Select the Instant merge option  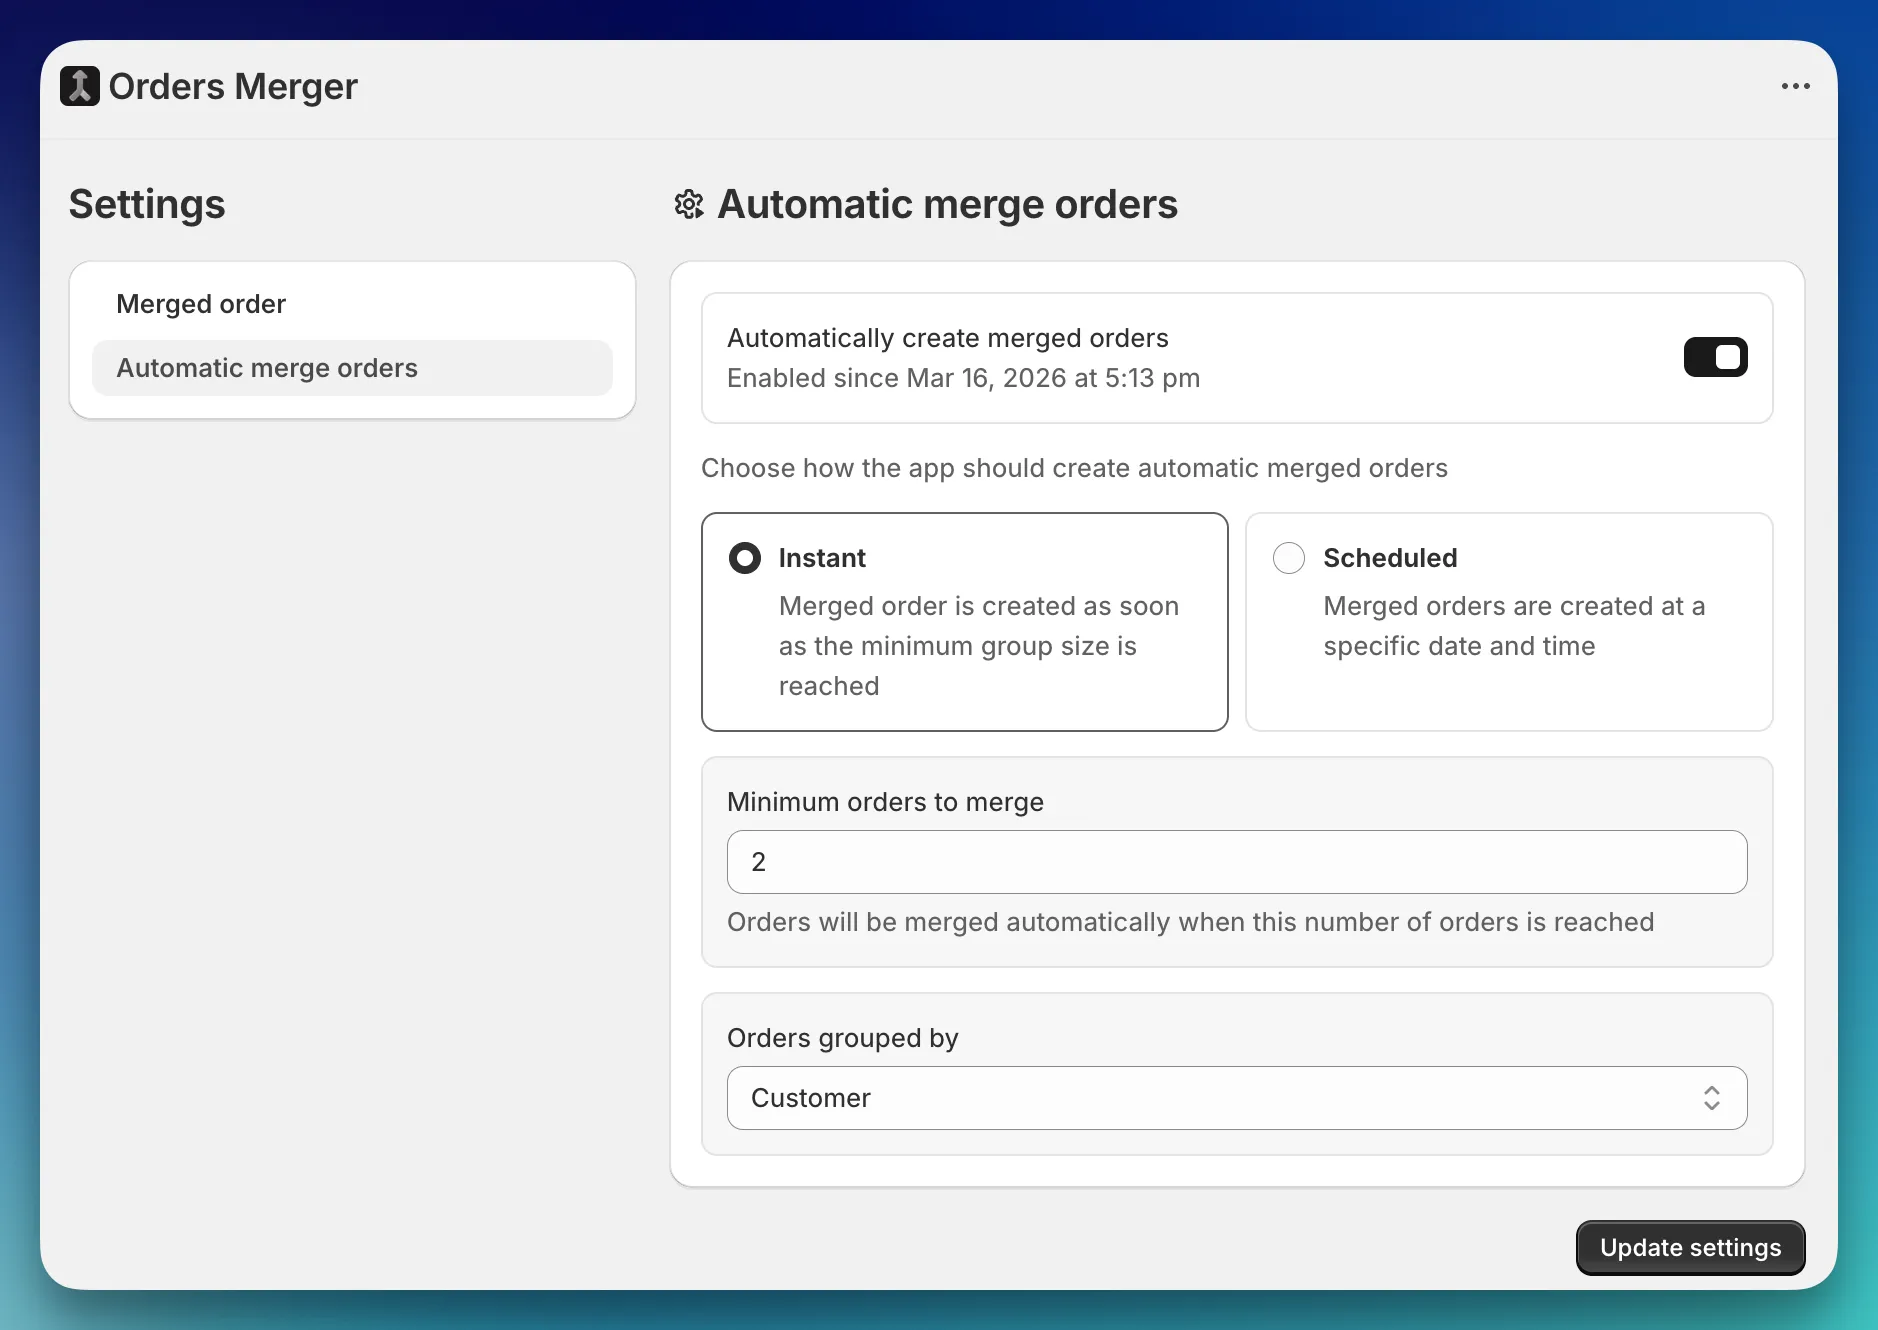pyautogui.click(x=744, y=557)
